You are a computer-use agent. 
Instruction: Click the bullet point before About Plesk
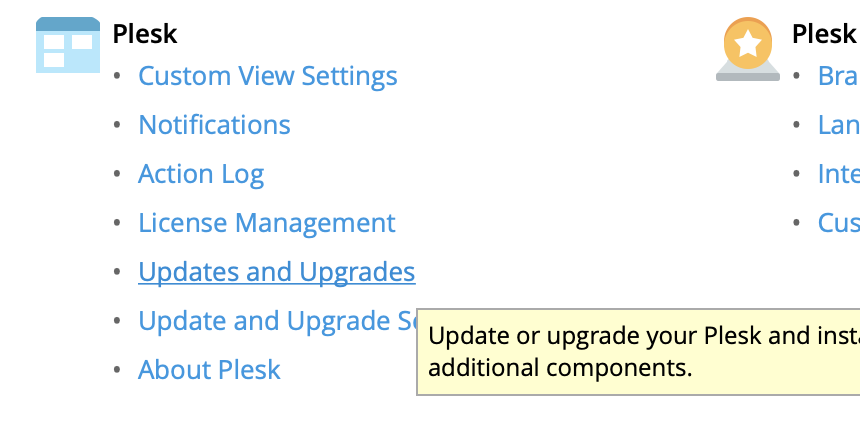117,370
